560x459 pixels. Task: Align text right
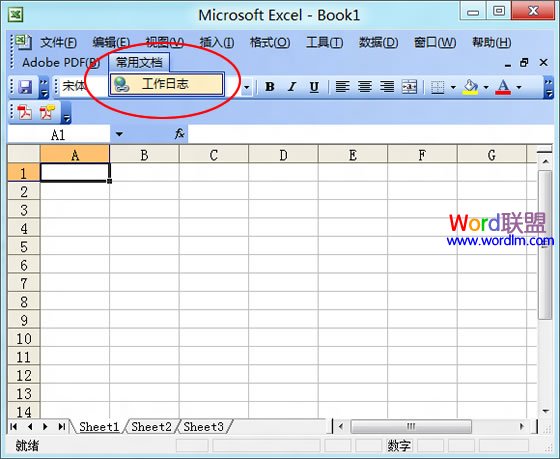pos(387,87)
